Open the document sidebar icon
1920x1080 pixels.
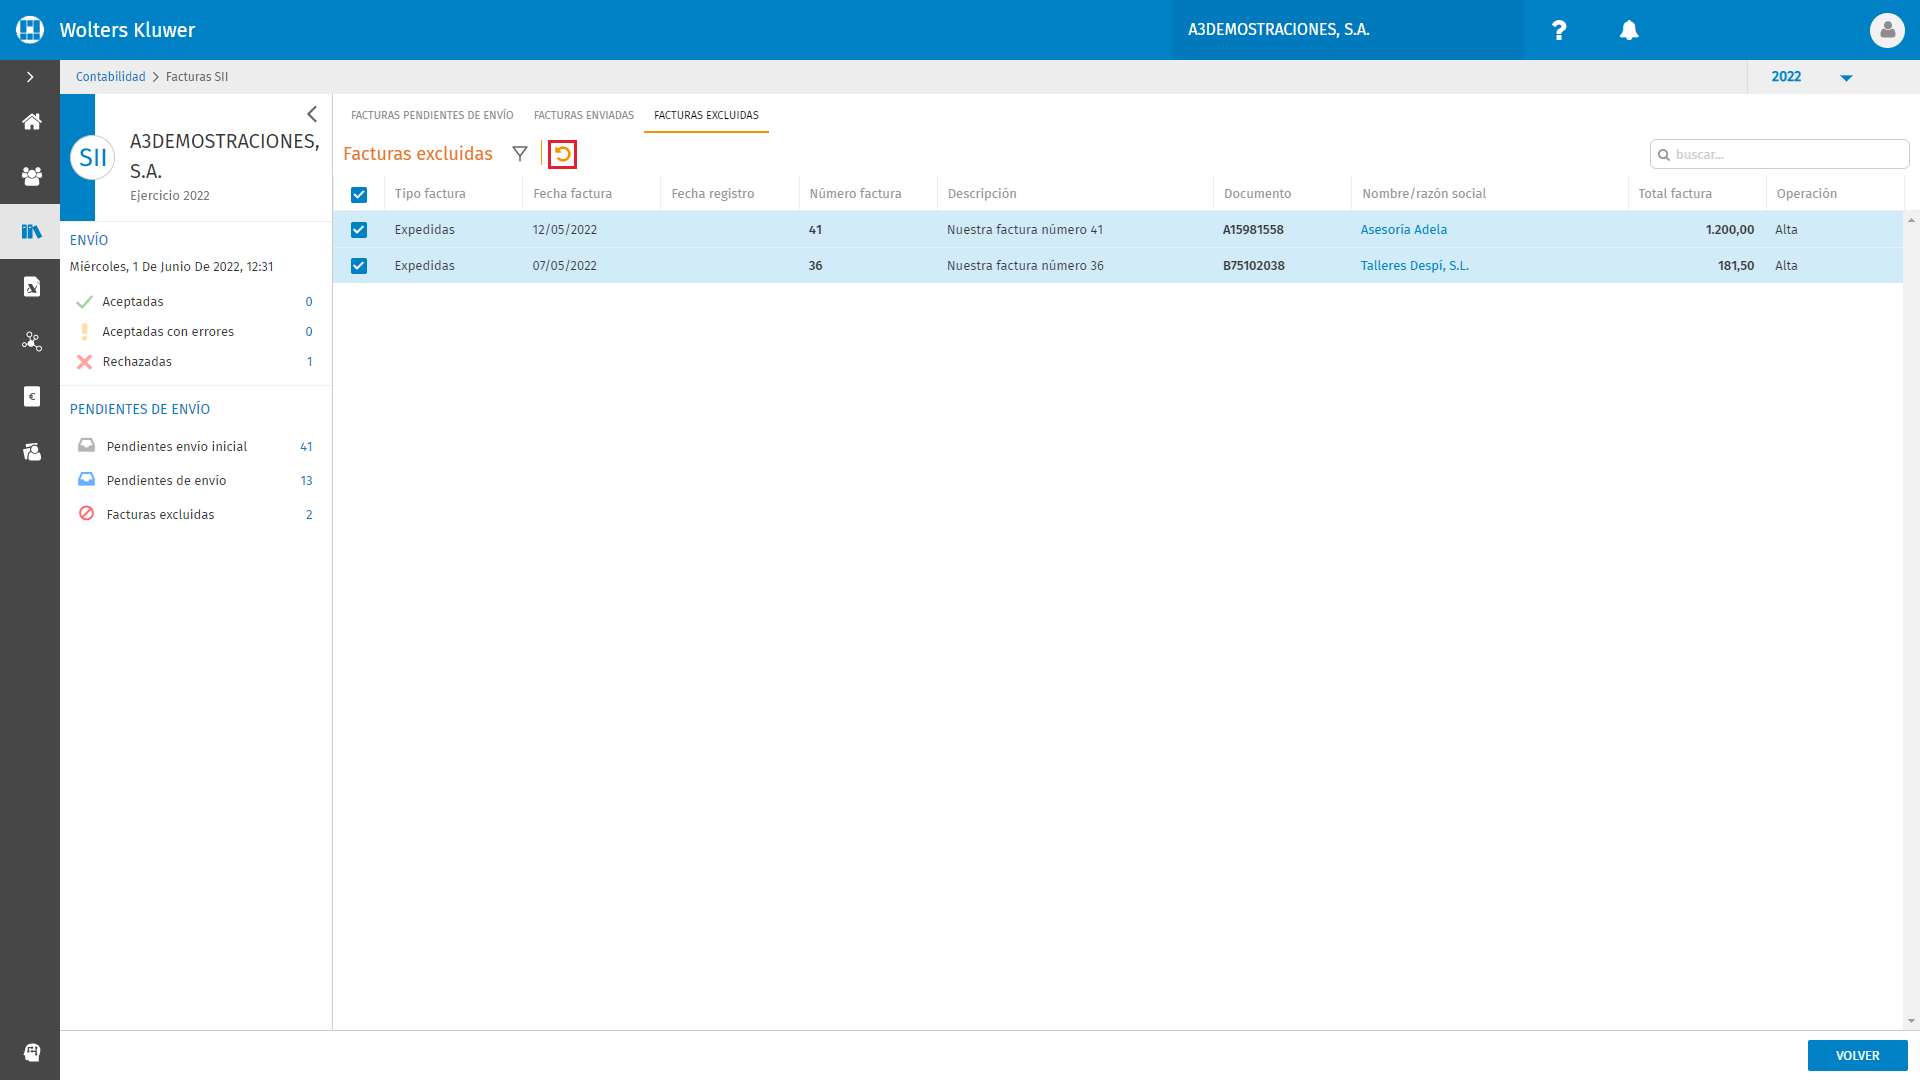coord(32,287)
